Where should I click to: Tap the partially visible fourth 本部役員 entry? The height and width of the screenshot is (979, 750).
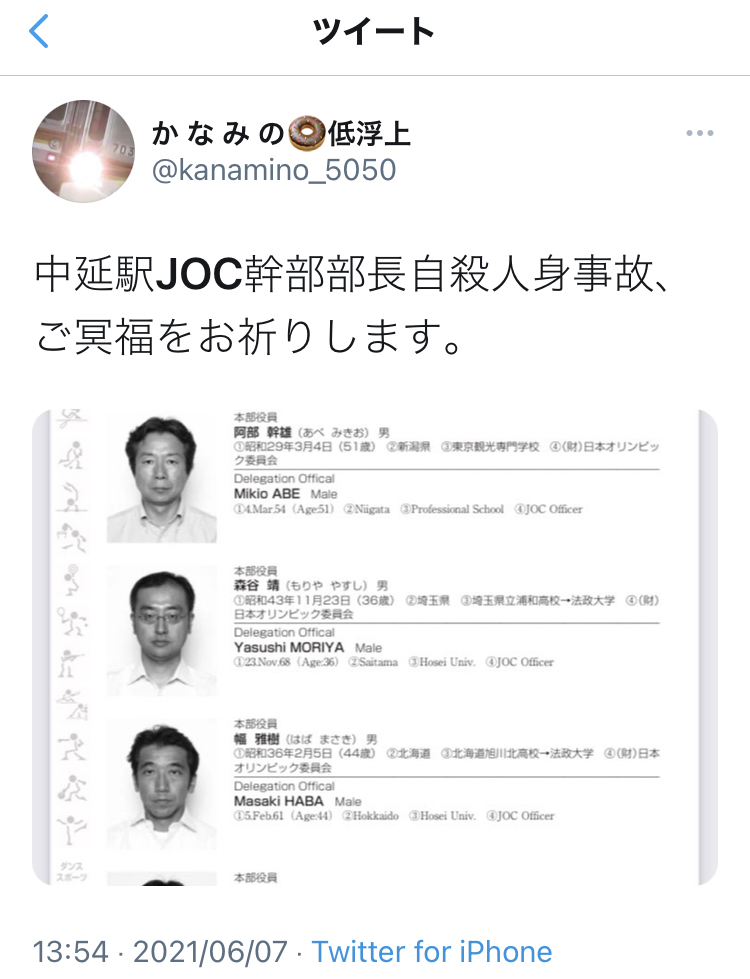[255, 878]
